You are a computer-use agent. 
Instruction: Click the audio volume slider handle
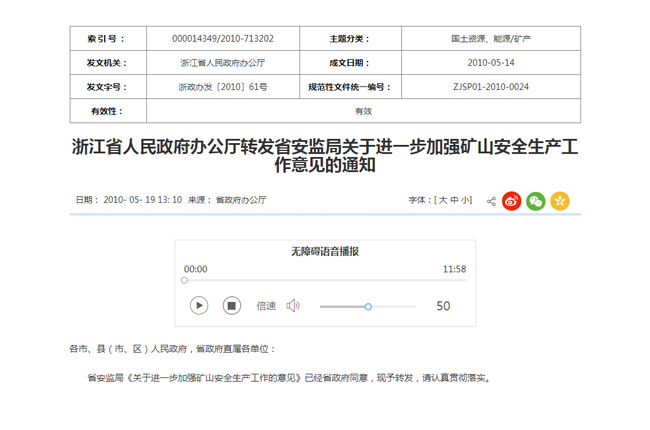368,306
